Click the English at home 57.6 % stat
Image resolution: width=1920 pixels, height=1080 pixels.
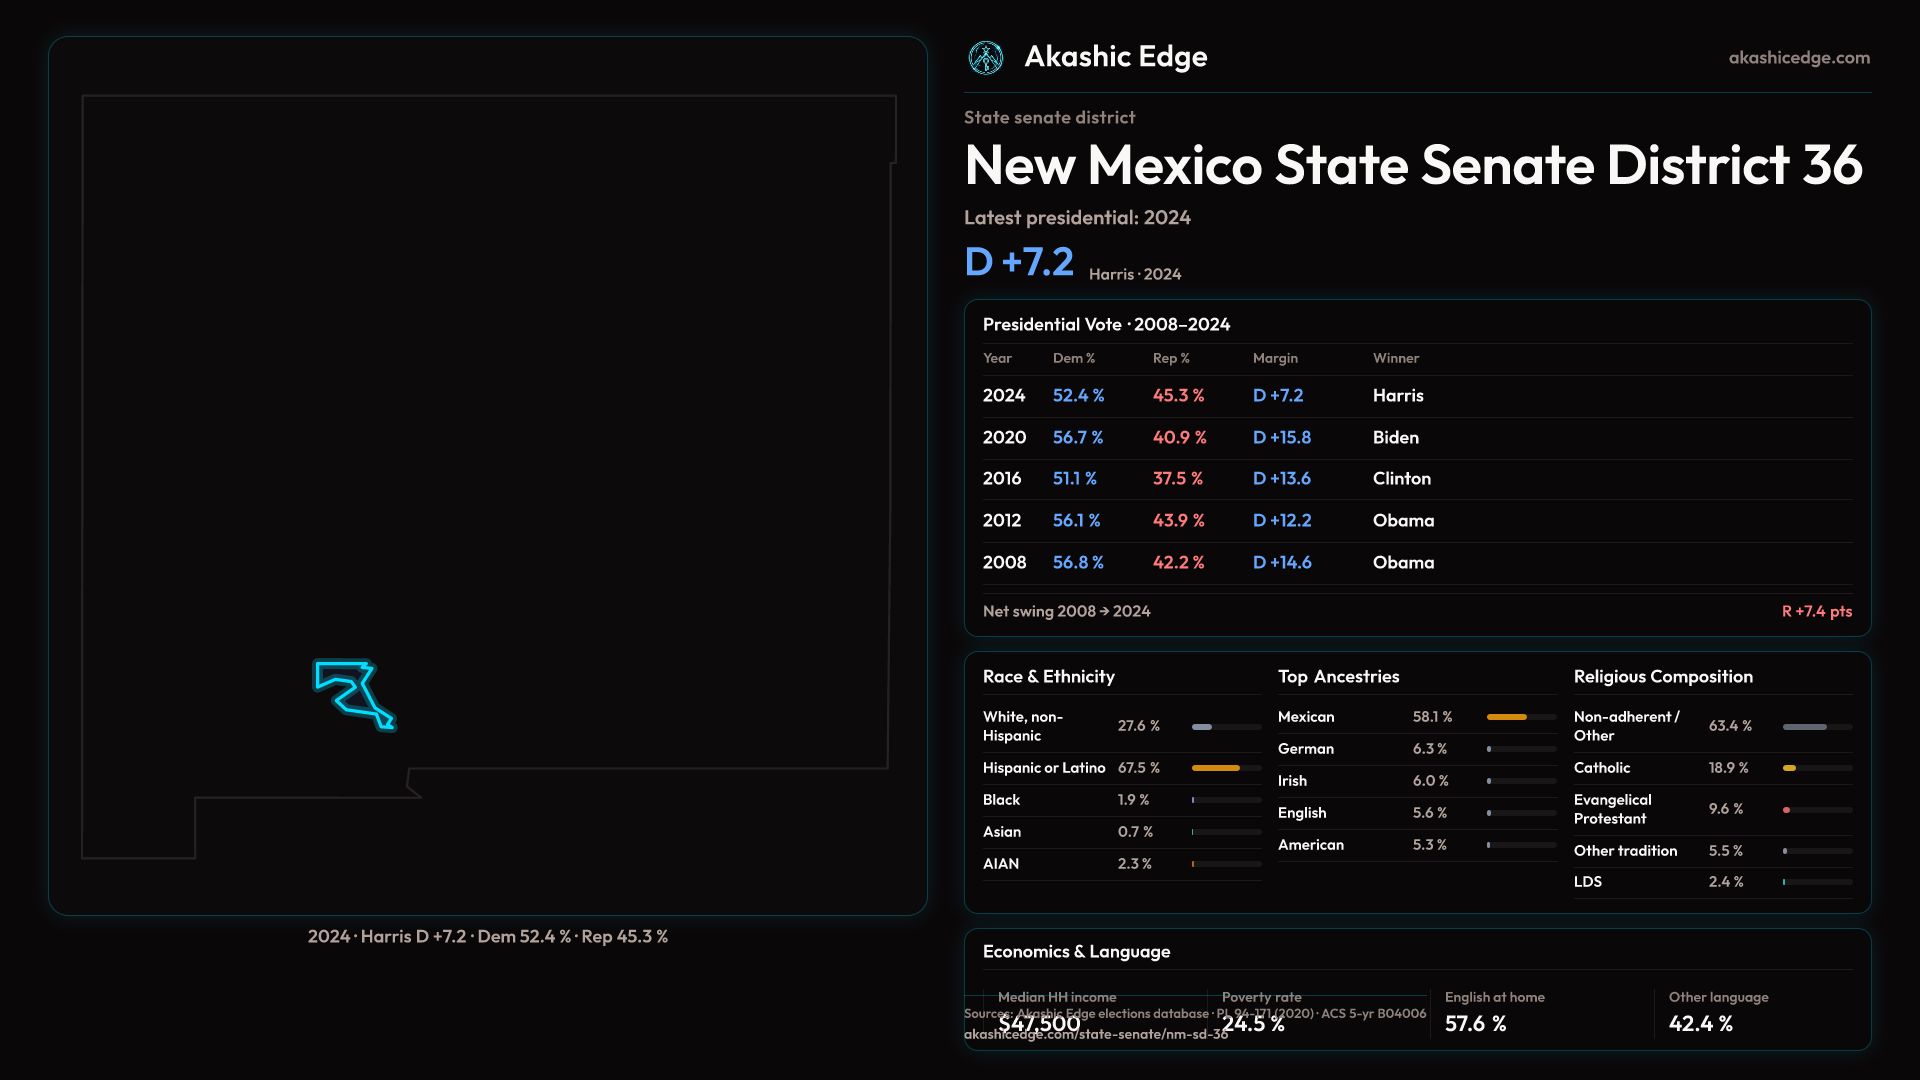[1475, 1023]
